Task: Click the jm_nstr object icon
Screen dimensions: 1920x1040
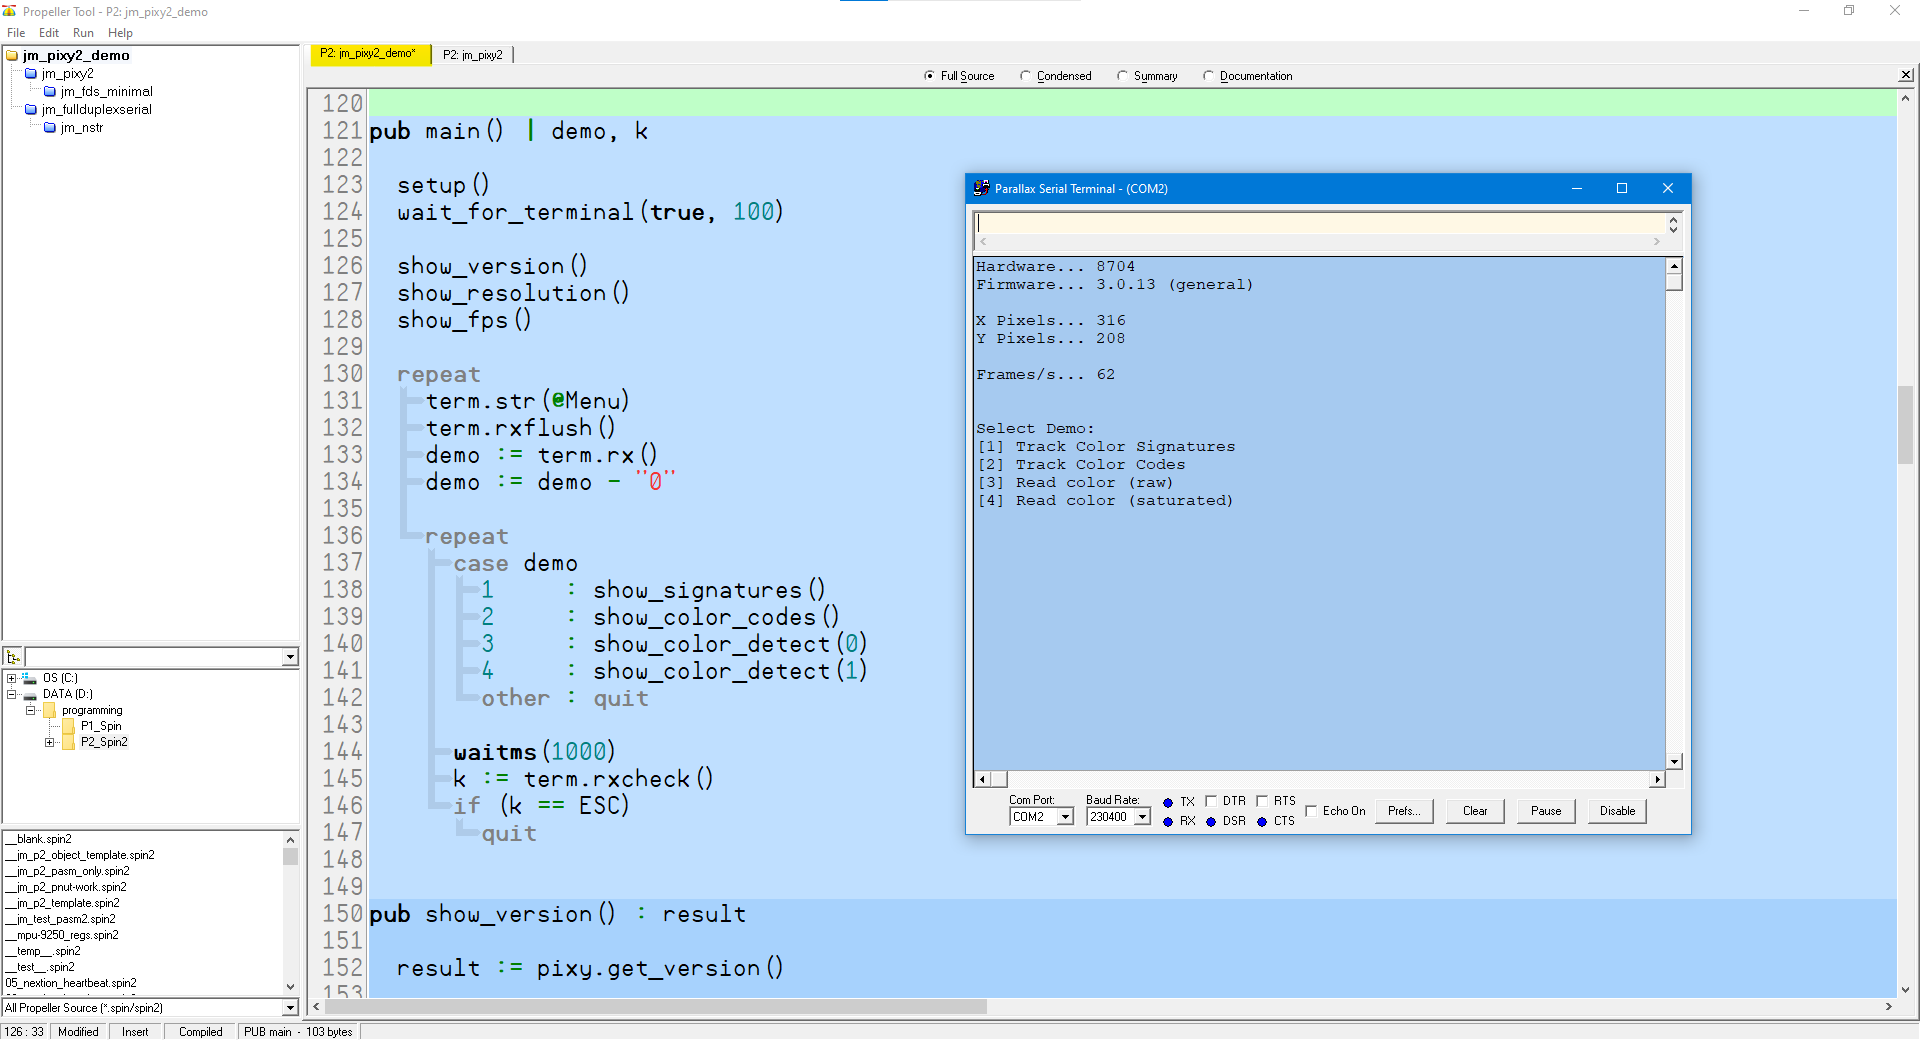Action: [x=50, y=128]
